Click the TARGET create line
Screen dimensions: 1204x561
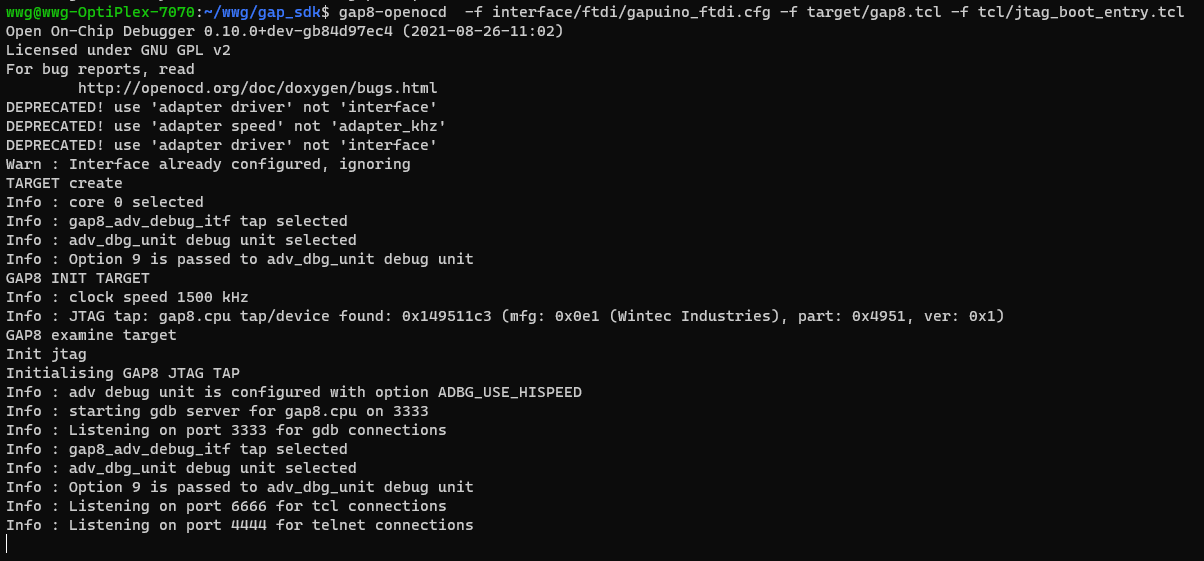point(64,183)
